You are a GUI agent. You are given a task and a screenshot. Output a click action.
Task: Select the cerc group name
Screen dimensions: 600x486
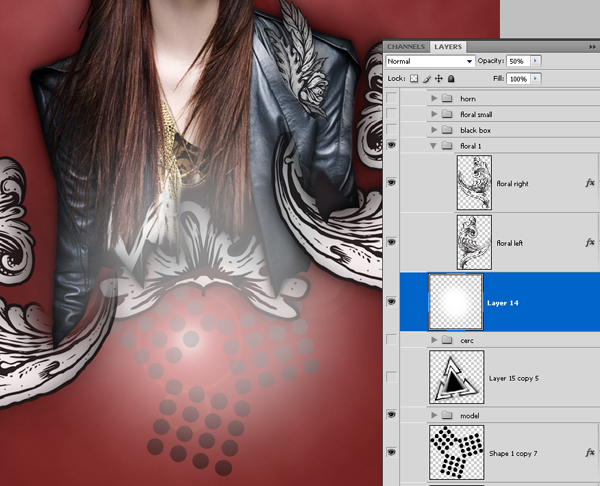coord(467,341)
